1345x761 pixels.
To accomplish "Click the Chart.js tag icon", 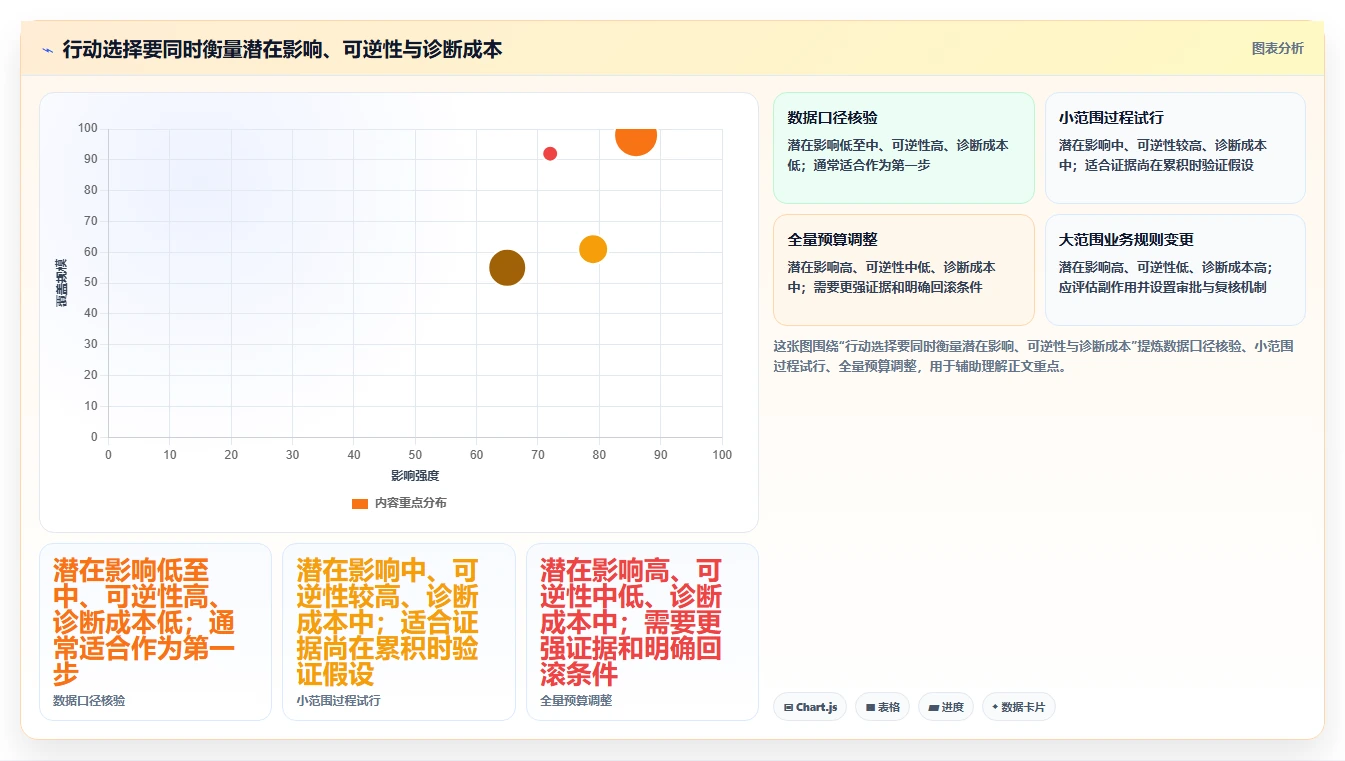I will click(789, 707).
